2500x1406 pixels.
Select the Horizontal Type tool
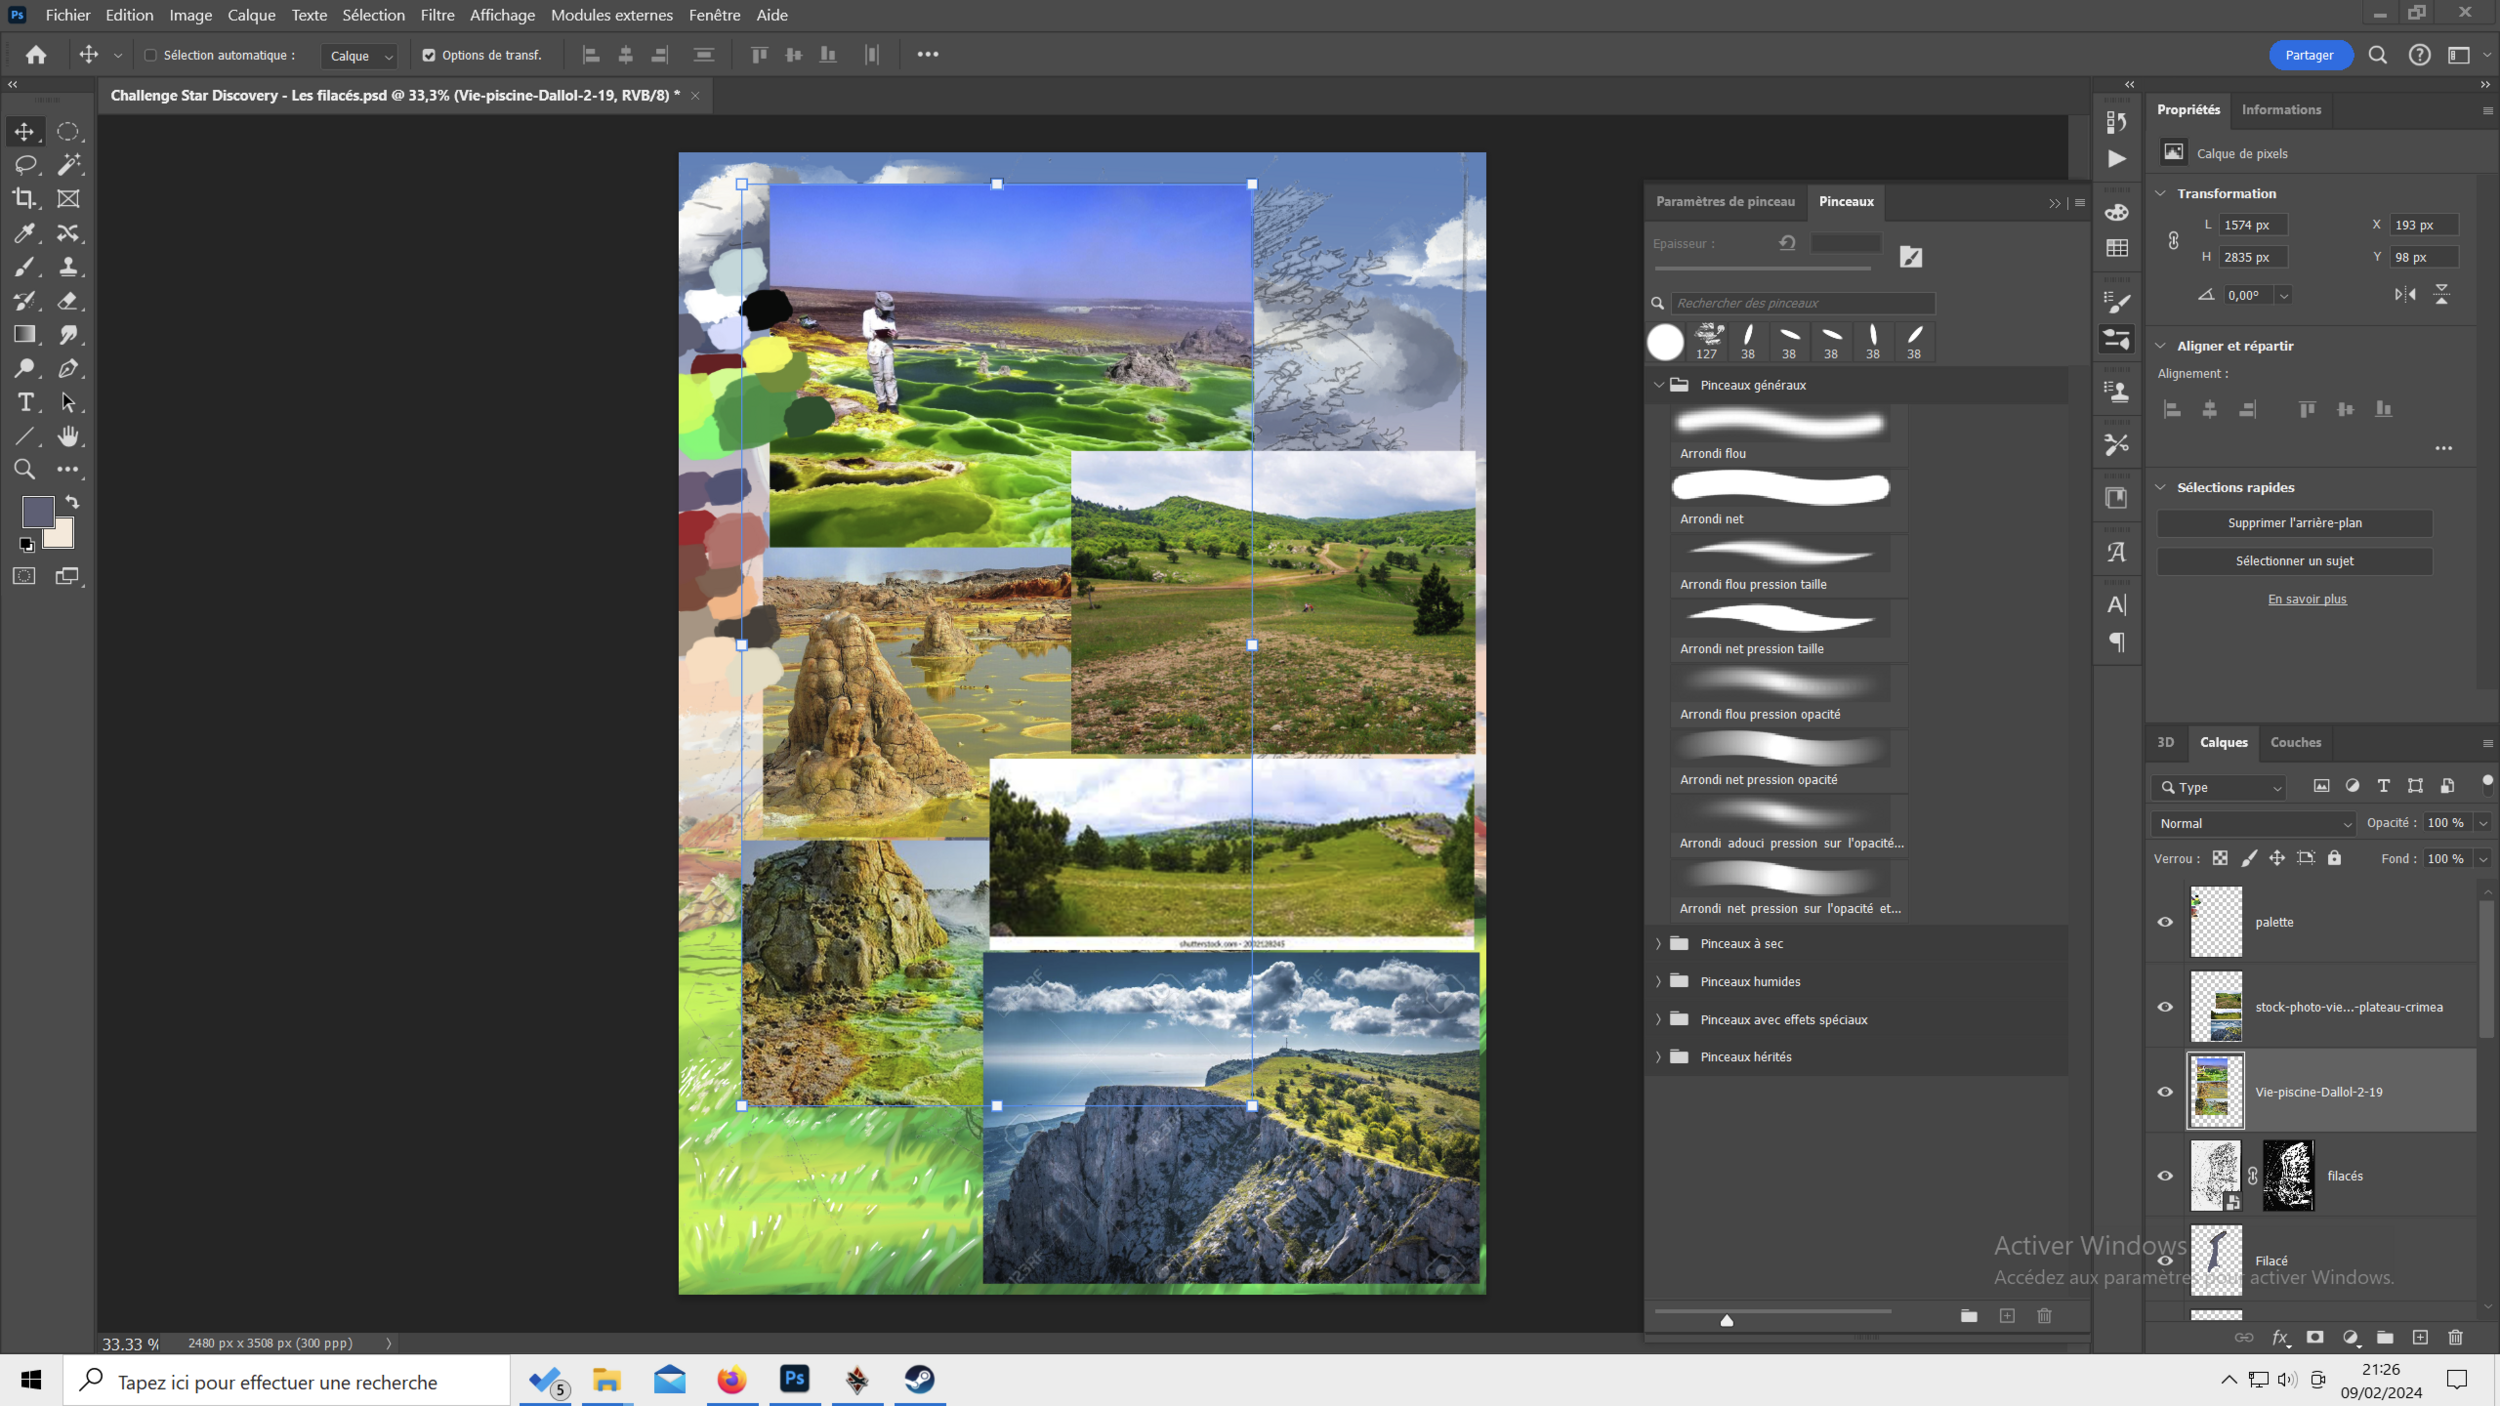coord(25,402)
